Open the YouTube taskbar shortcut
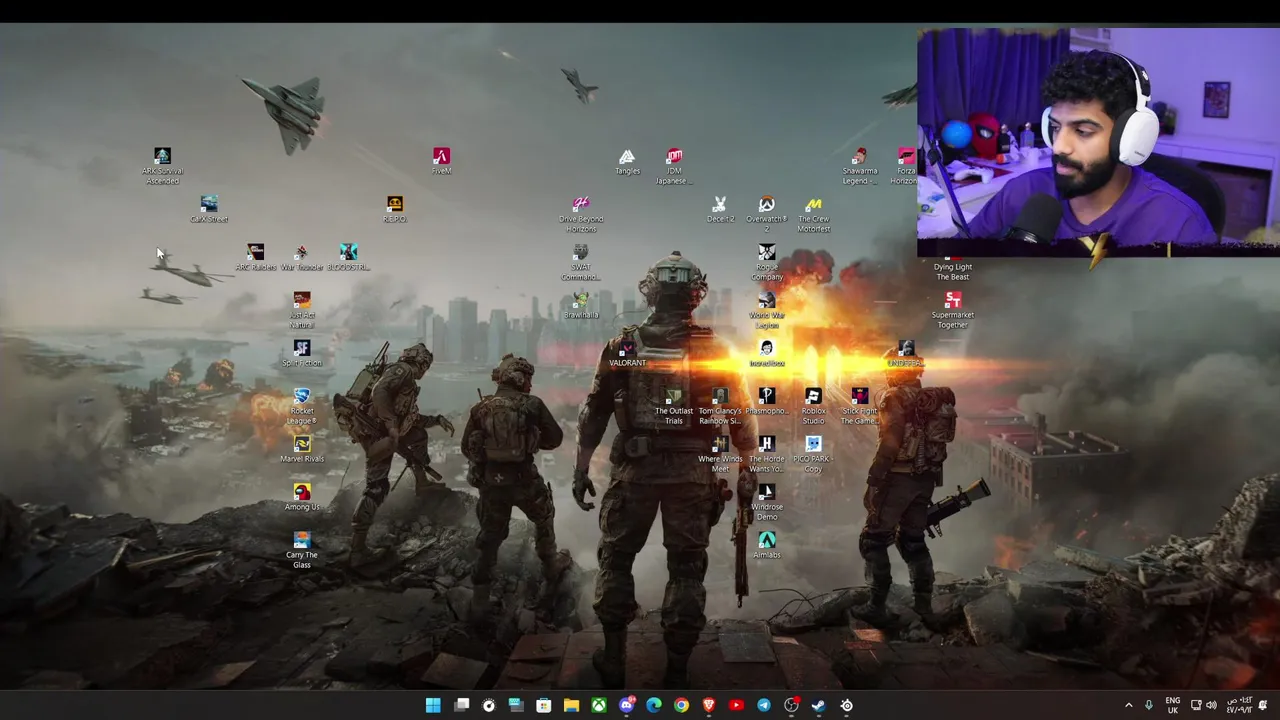Viewport: 1280px width, 720px height. [736, 705]
